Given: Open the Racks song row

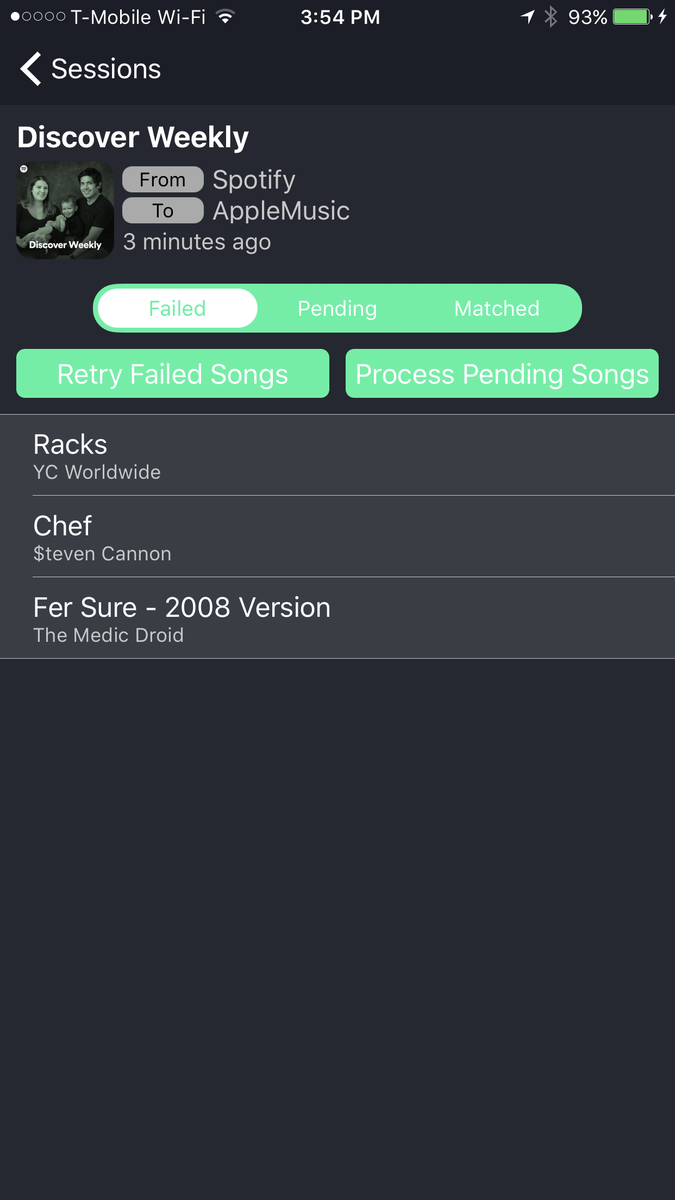Looking at the screenshot, I should point(337,455).
